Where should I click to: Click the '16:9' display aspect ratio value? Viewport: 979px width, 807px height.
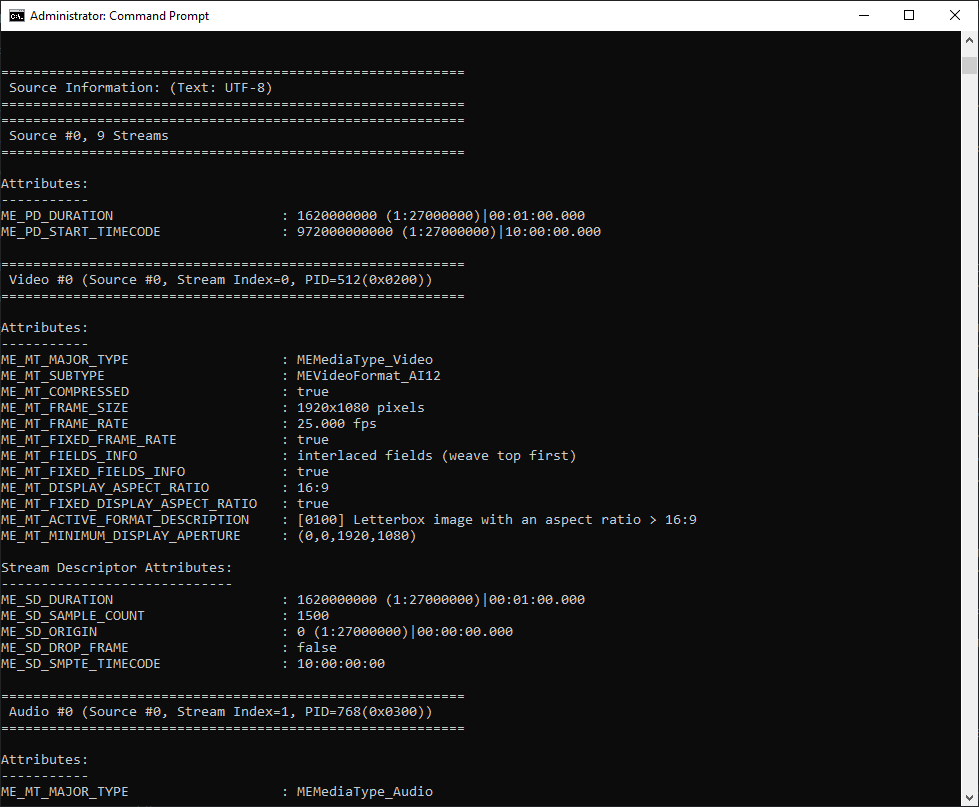click(313, 487)
